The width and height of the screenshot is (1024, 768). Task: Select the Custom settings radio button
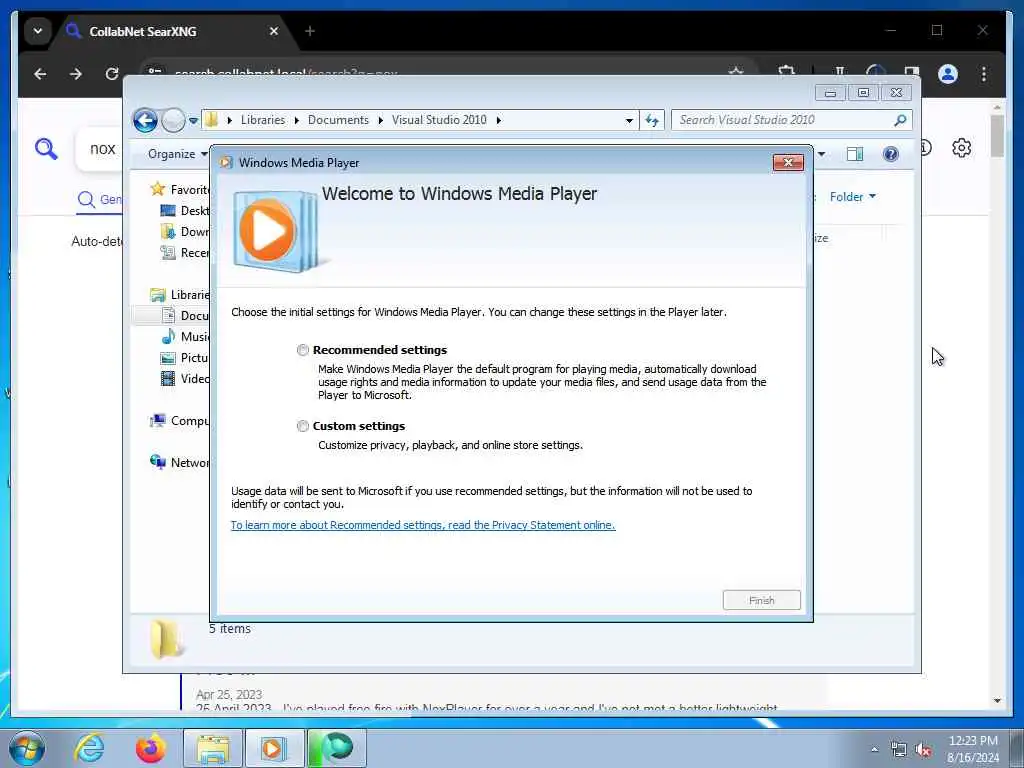coord(302,426)
